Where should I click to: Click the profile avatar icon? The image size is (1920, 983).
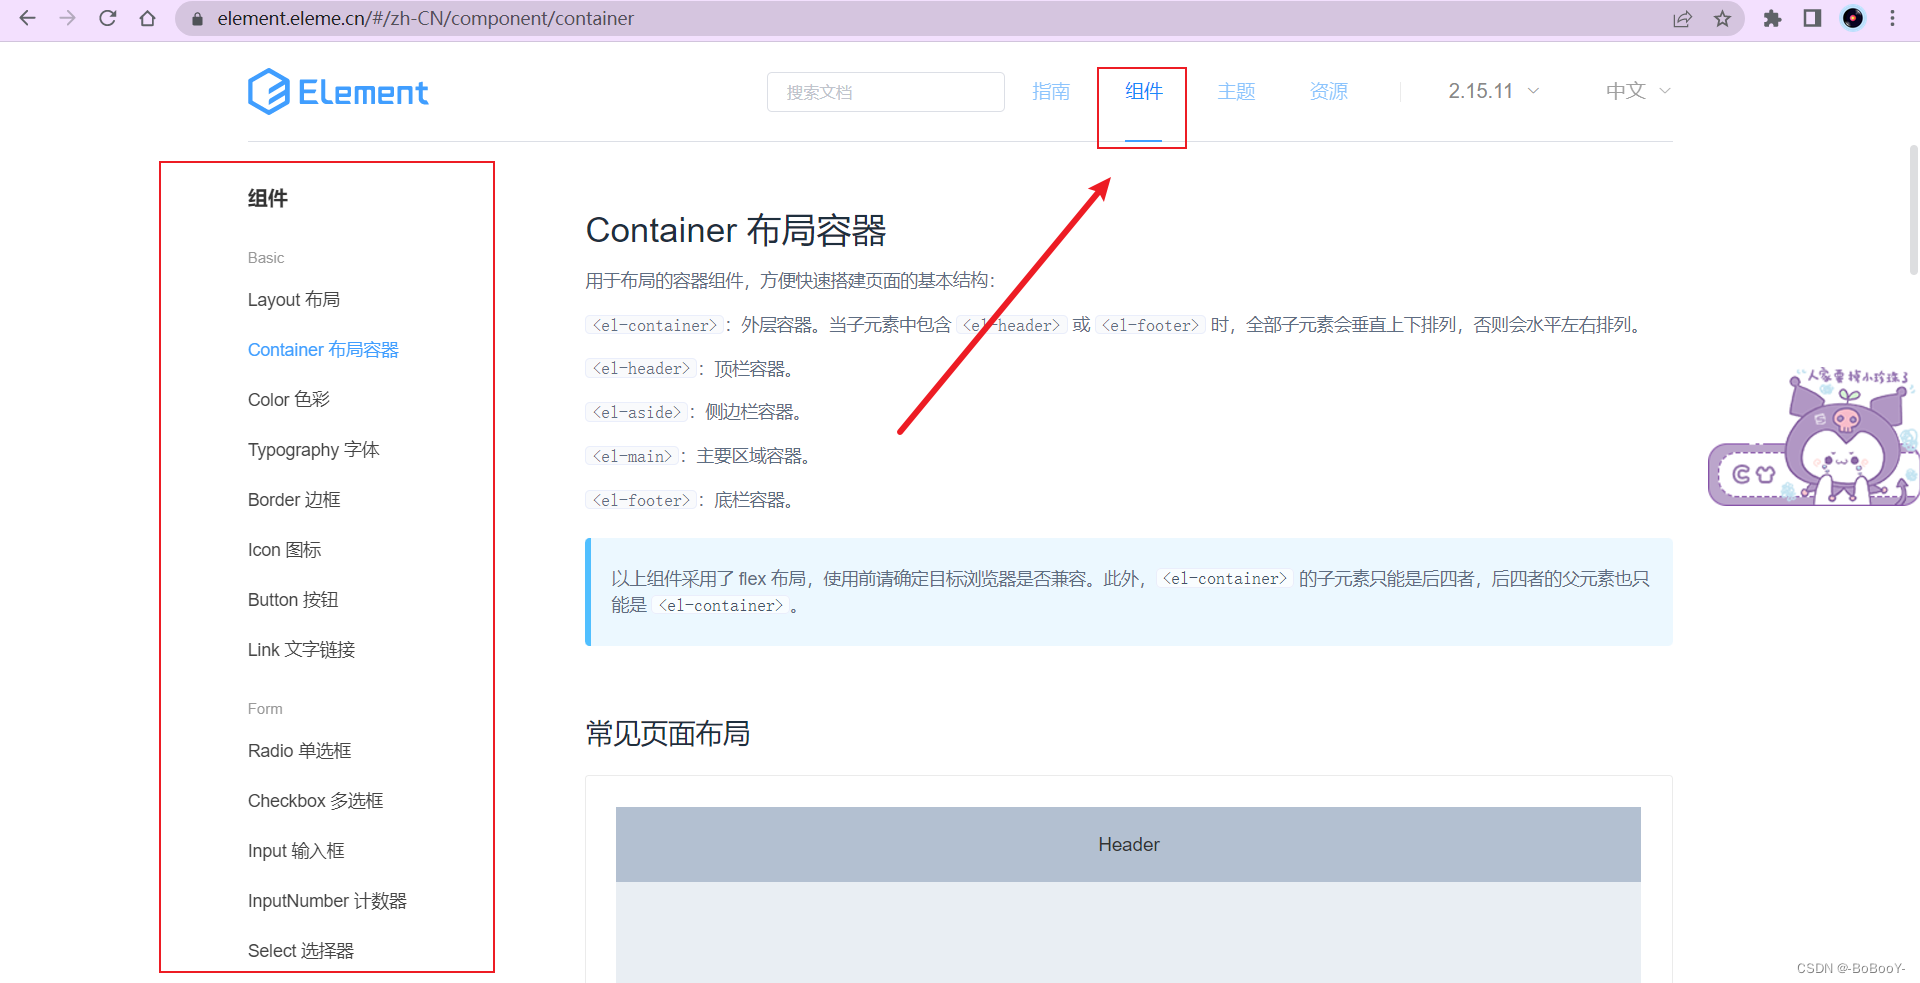(x=1853, y=18)
